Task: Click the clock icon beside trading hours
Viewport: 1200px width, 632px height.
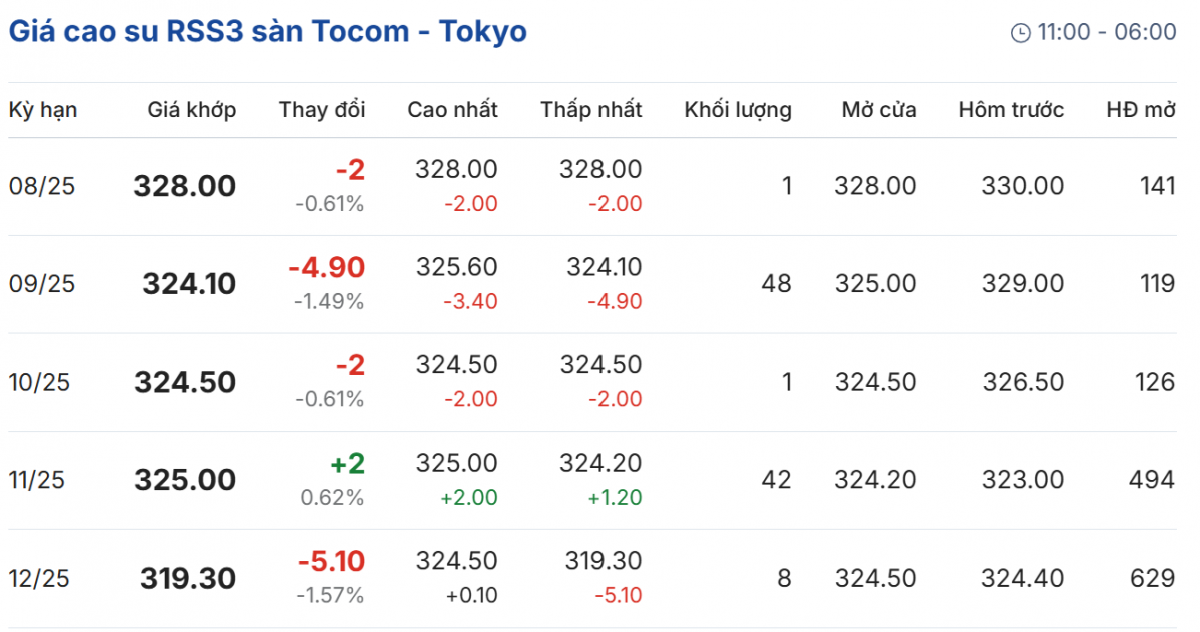Action: point(1020,33)
